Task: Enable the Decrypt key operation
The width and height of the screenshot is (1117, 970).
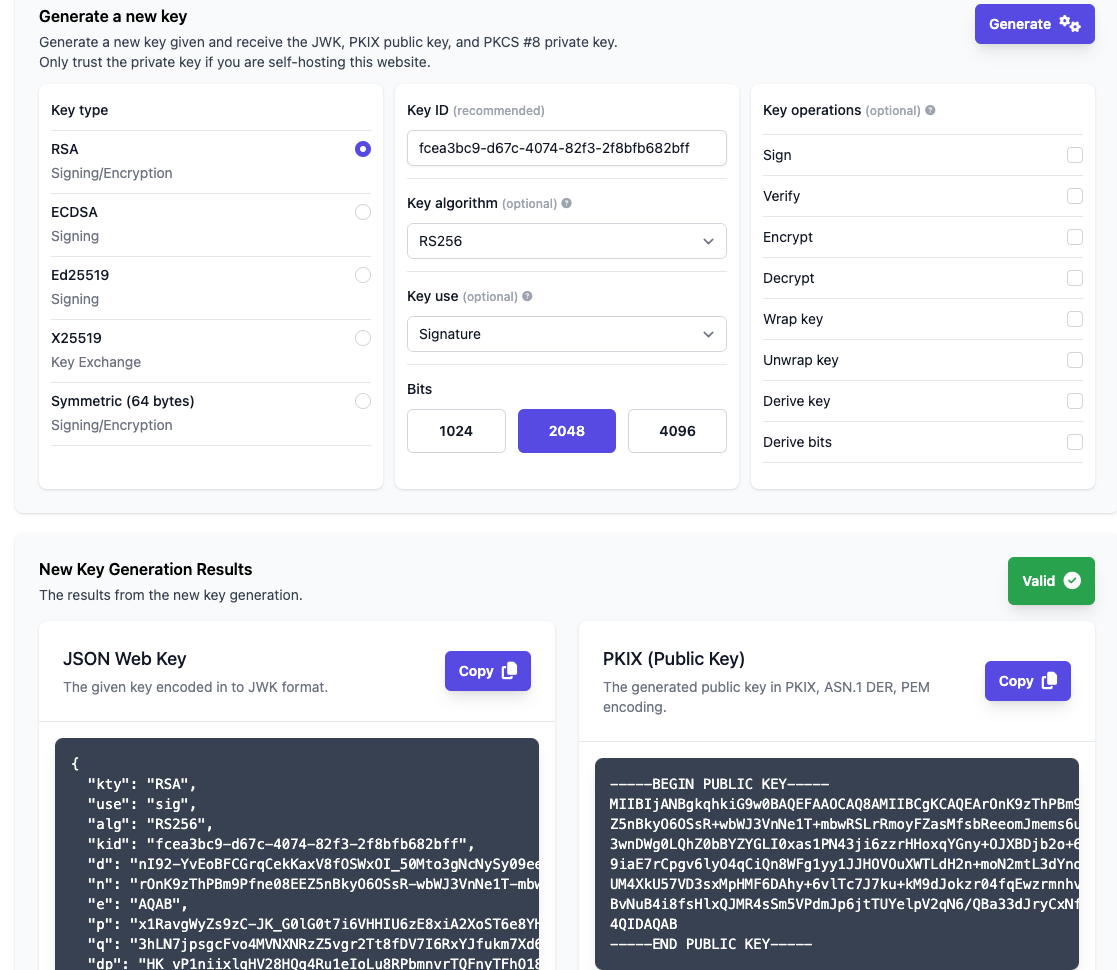Action: tap(1075, 278)
